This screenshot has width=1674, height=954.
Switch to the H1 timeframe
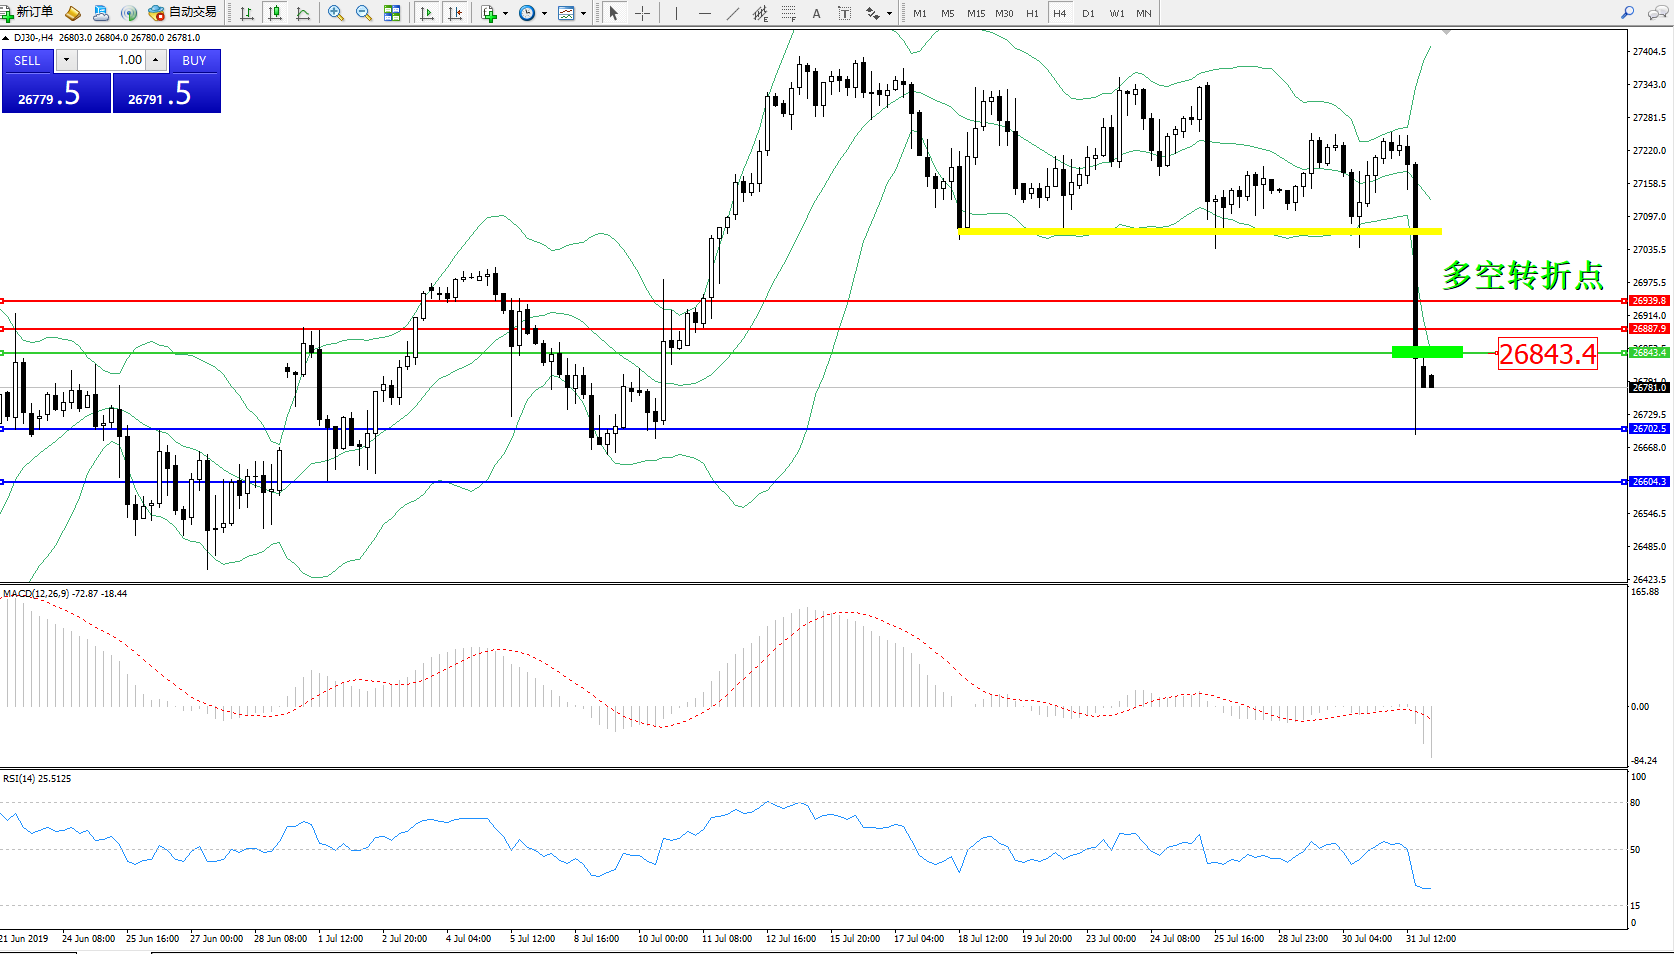pos(1032,13)
